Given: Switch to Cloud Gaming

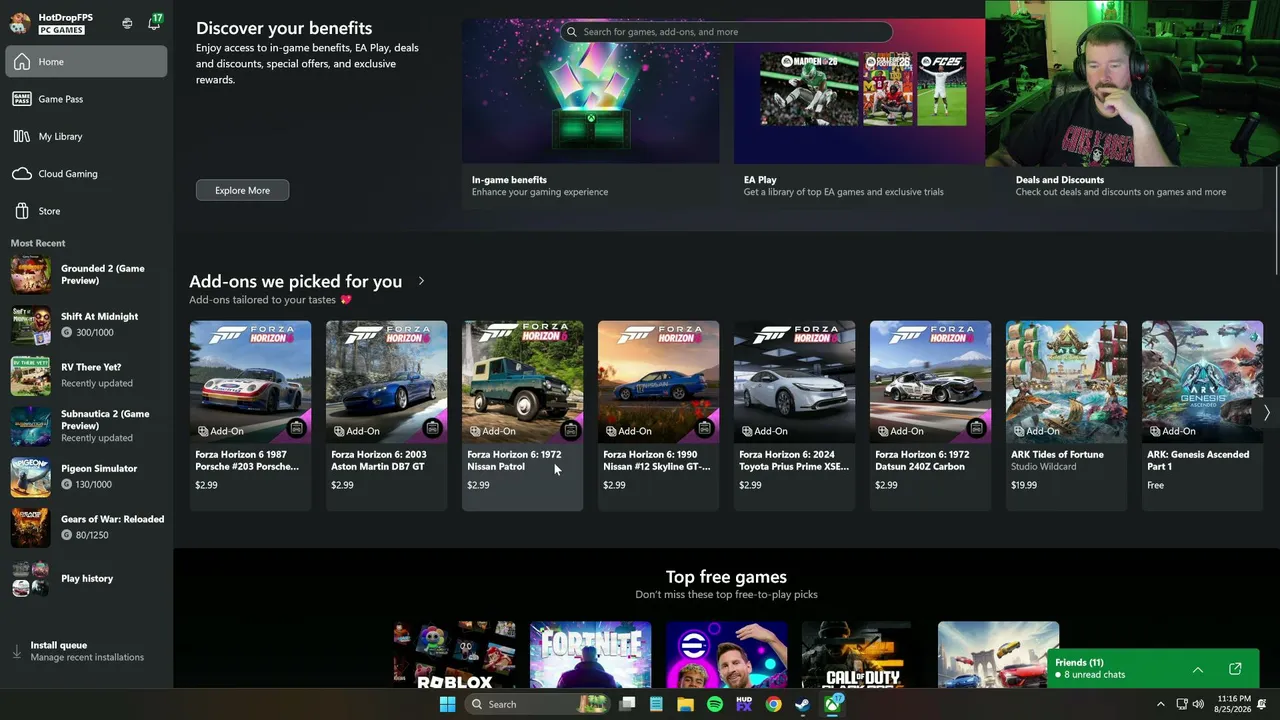Looking at the screenshot, I should tap(86, 174).
